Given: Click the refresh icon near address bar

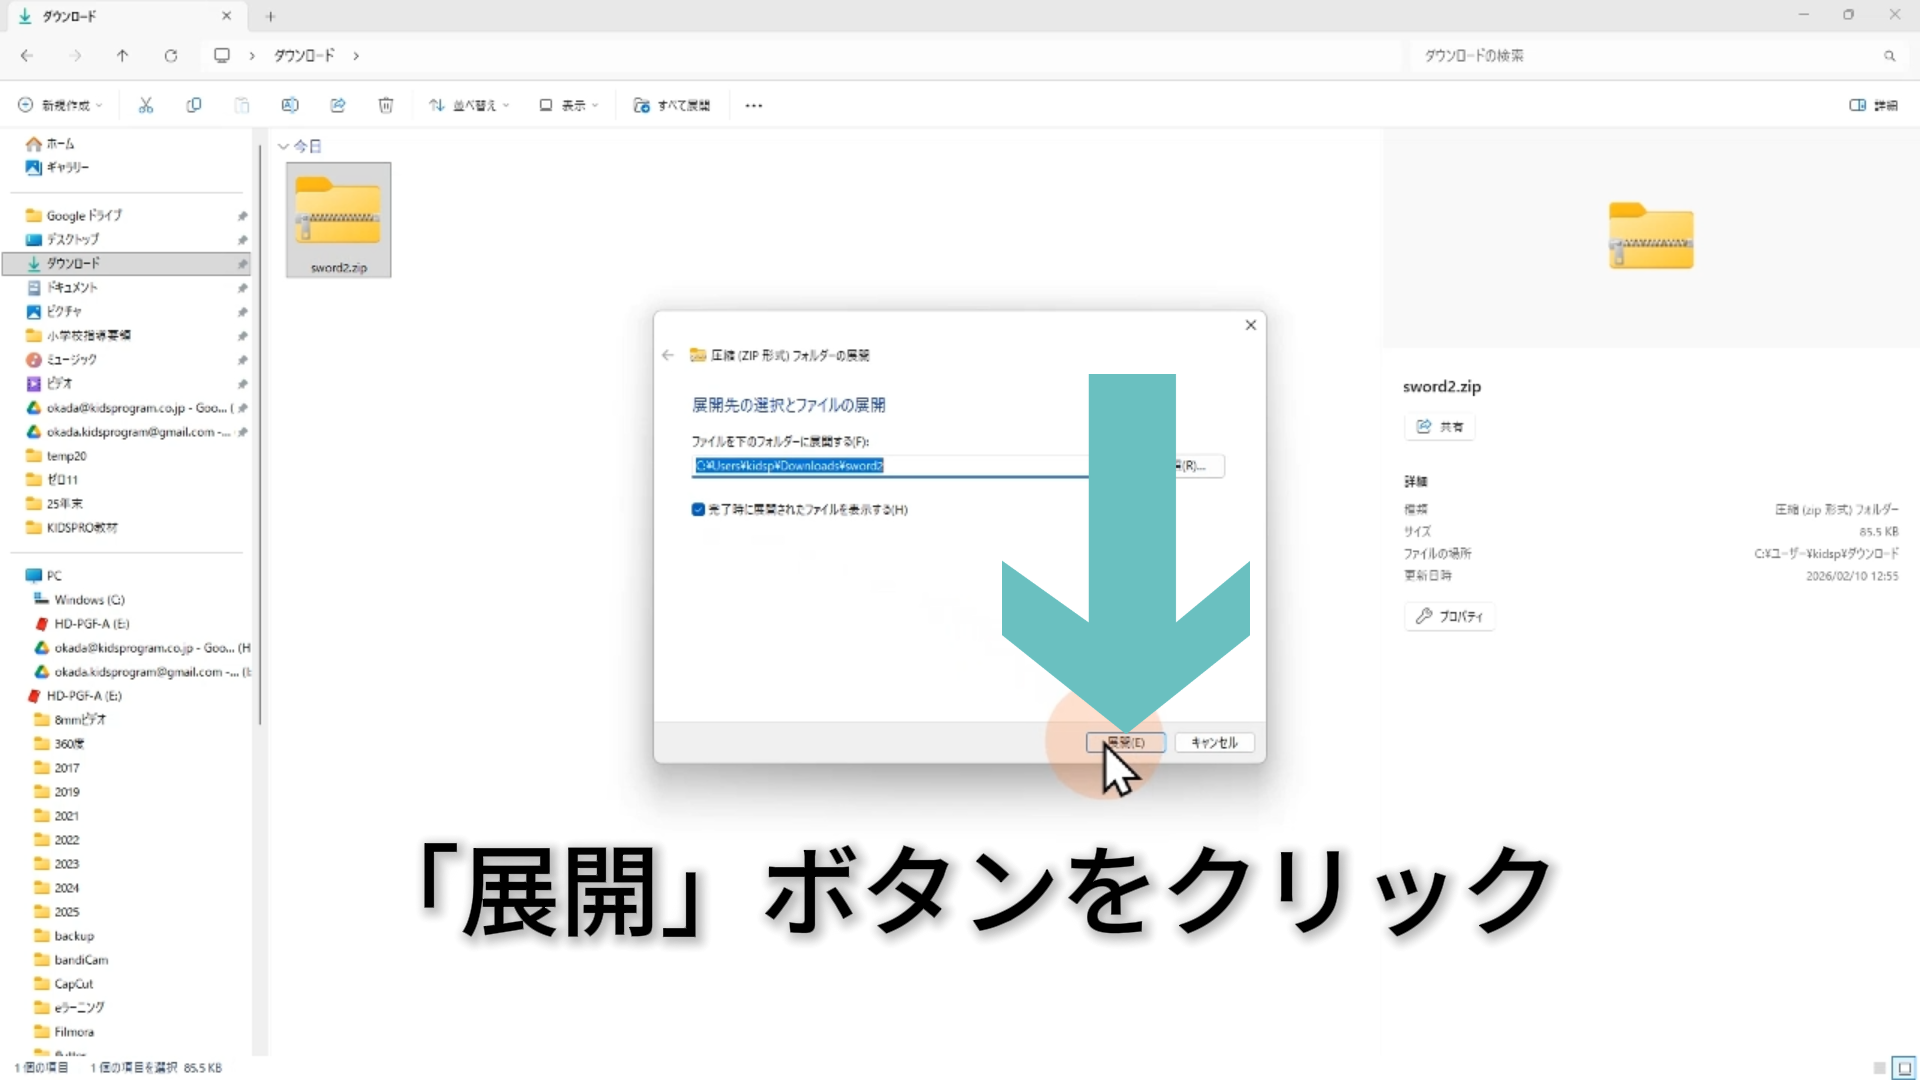Looking at the screenshot, I should point(171,56).
